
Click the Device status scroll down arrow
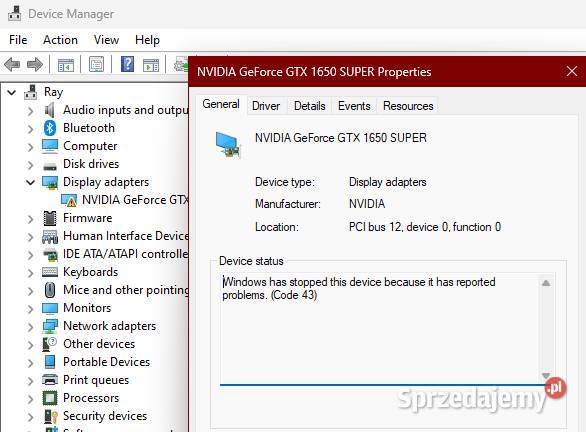pyautogui.click(x=546, y=376)
